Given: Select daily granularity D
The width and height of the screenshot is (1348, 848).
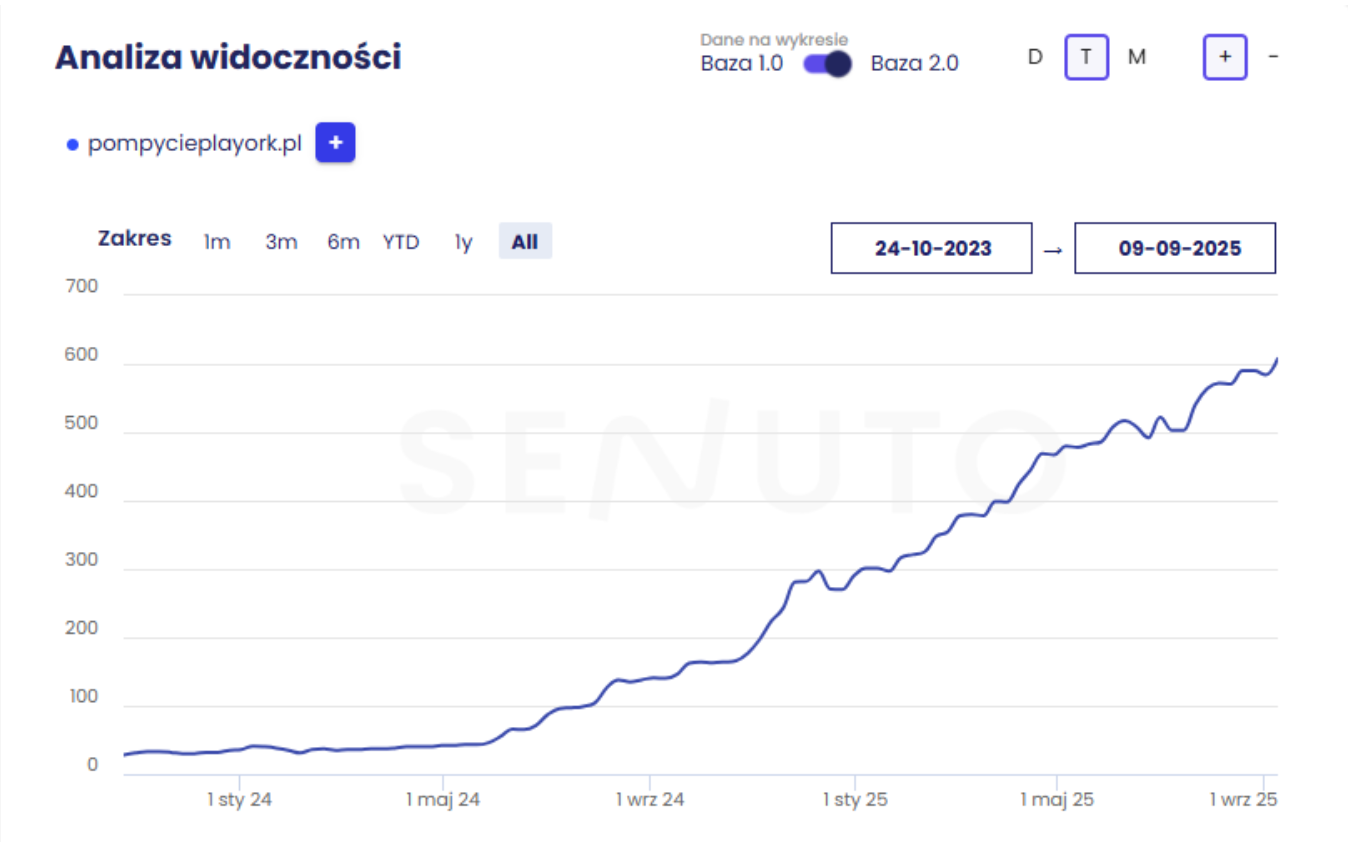Looking at the screenshot, I should pos(1035,57).
